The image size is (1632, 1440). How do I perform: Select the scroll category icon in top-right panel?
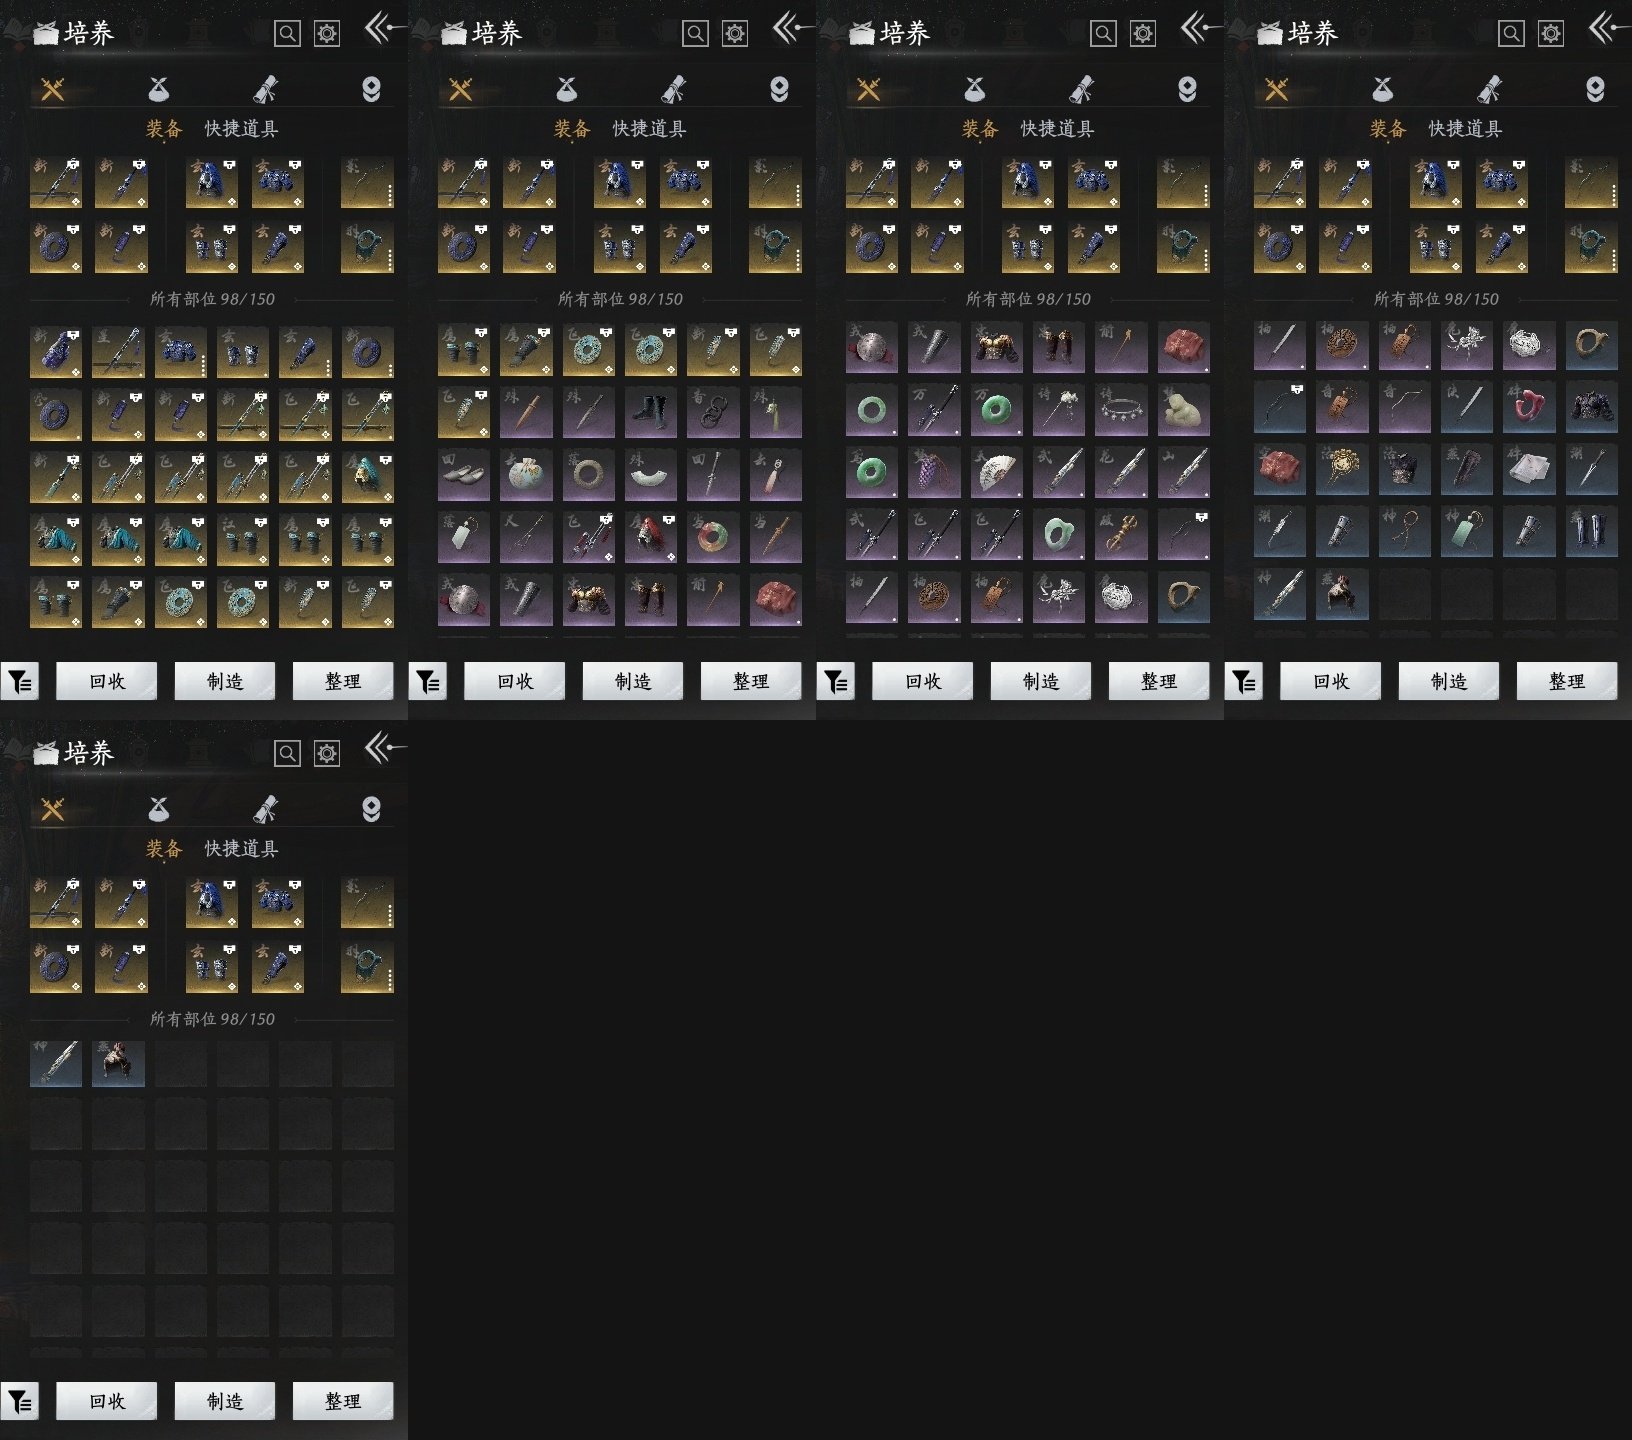[1489, 90]
